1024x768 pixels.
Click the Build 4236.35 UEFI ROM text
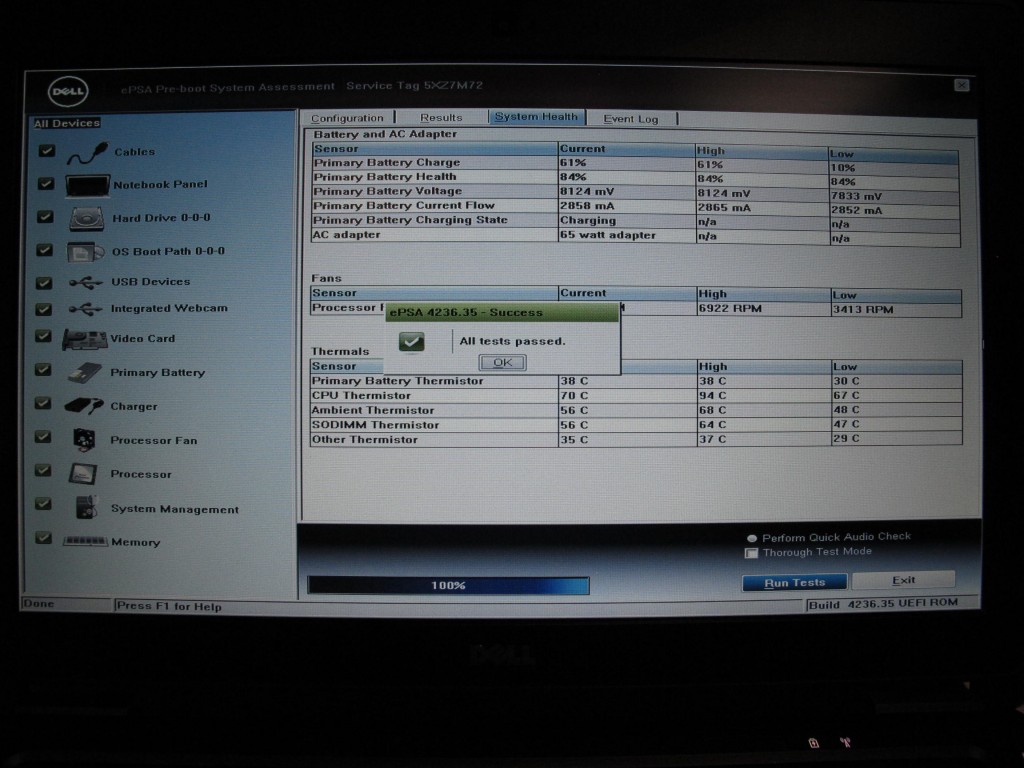[883, 604]
